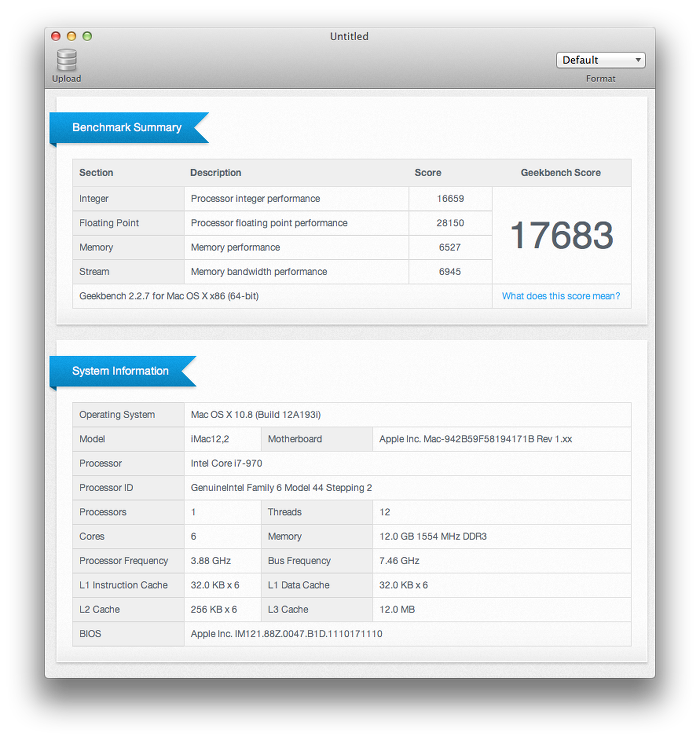The width and height of the screenshot is (700, 740).
Task: Click the Untitled window title
Action: coord(349,36)
